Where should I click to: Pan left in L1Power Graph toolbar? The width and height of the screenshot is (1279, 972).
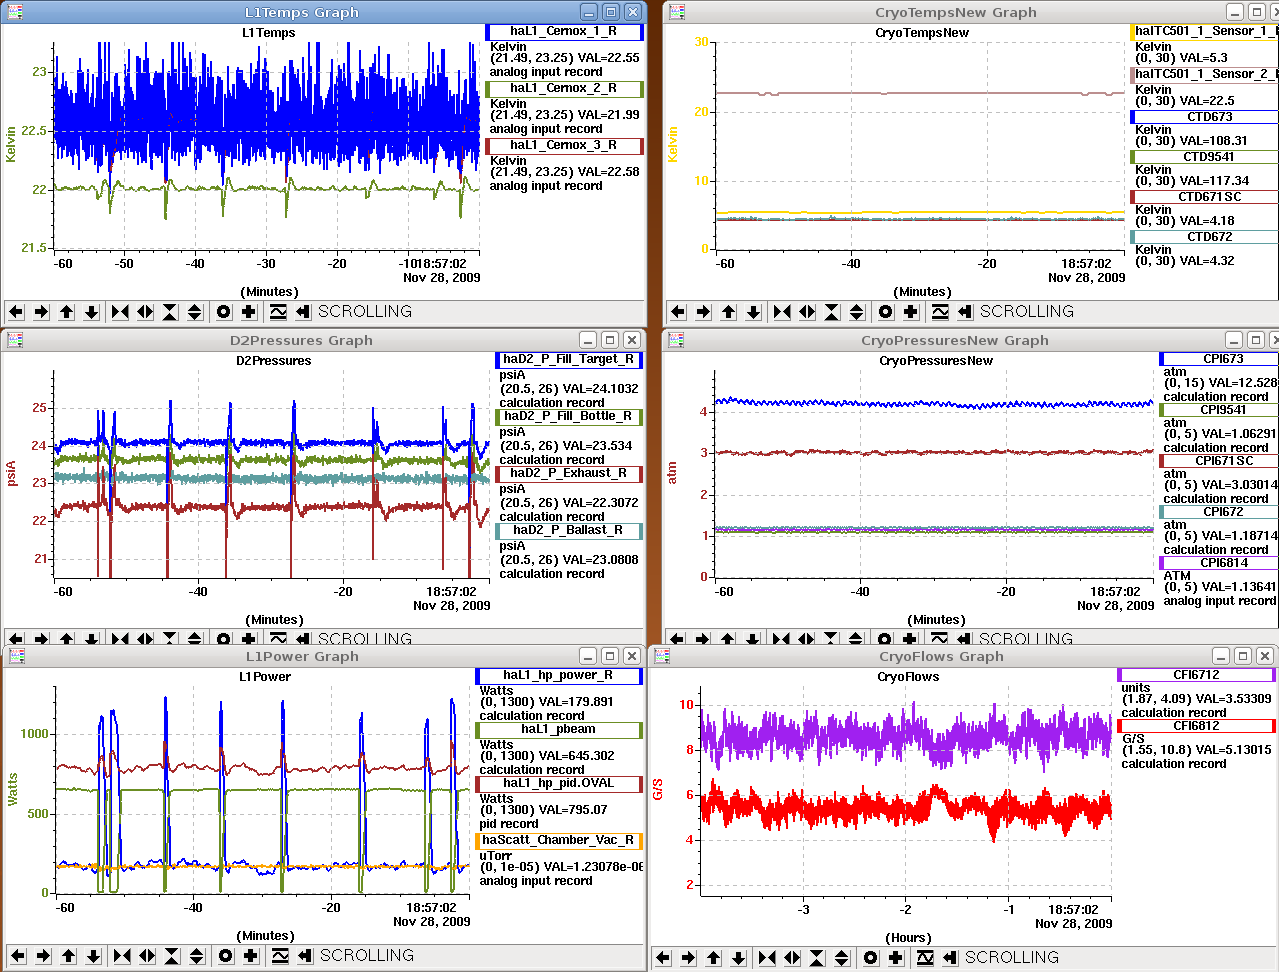(x=18, y=956)
